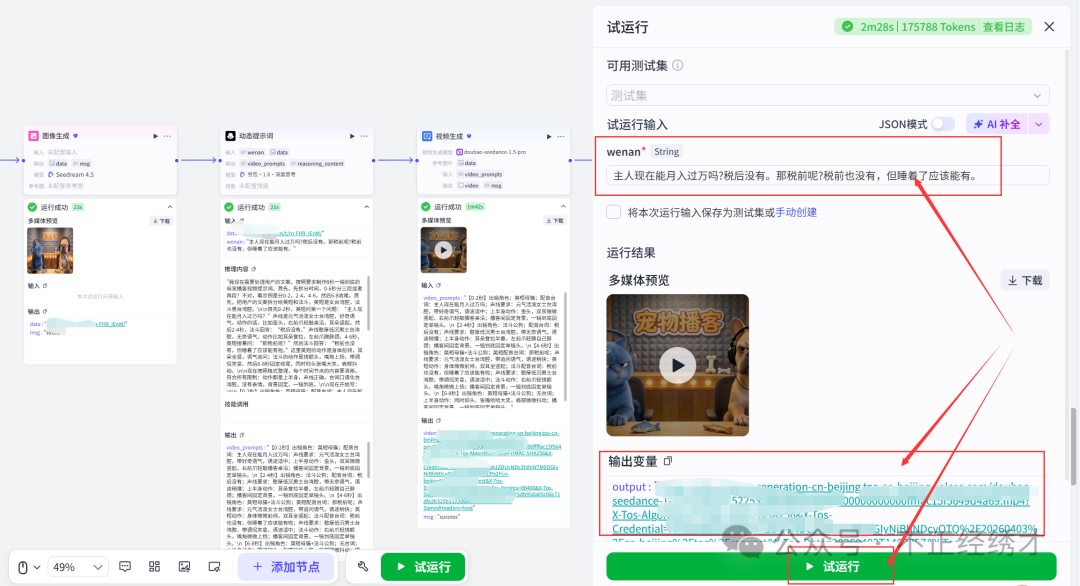
Task: Click the presentation screen icon in bottom toolbar
Action: (215, 566)
